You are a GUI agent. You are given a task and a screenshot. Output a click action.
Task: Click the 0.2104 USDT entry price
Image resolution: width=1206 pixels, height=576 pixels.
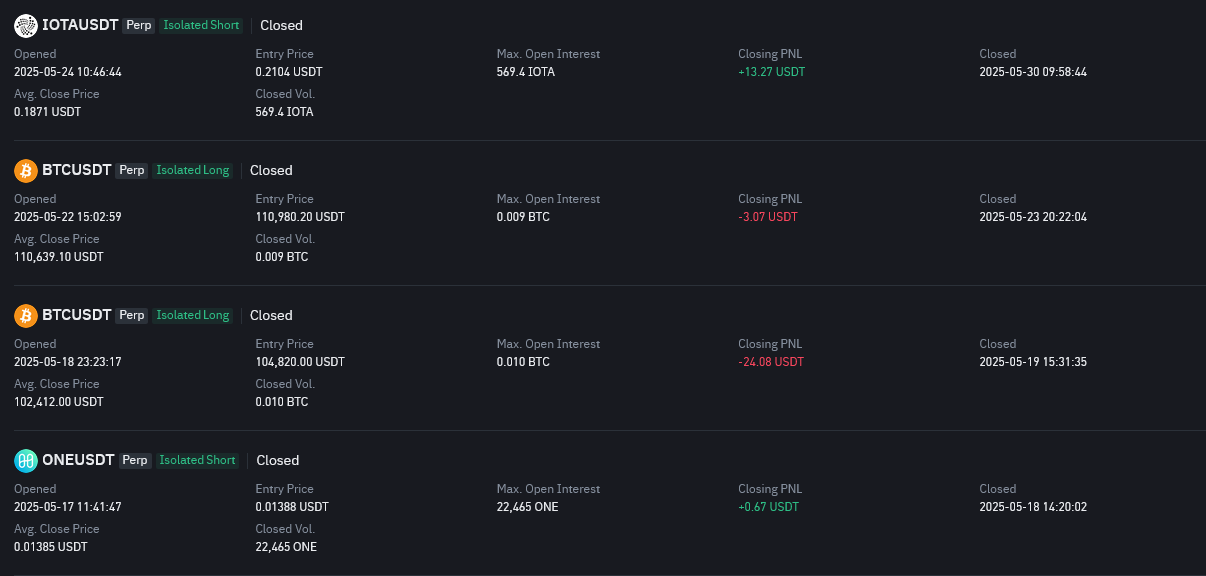pos(289,72)
